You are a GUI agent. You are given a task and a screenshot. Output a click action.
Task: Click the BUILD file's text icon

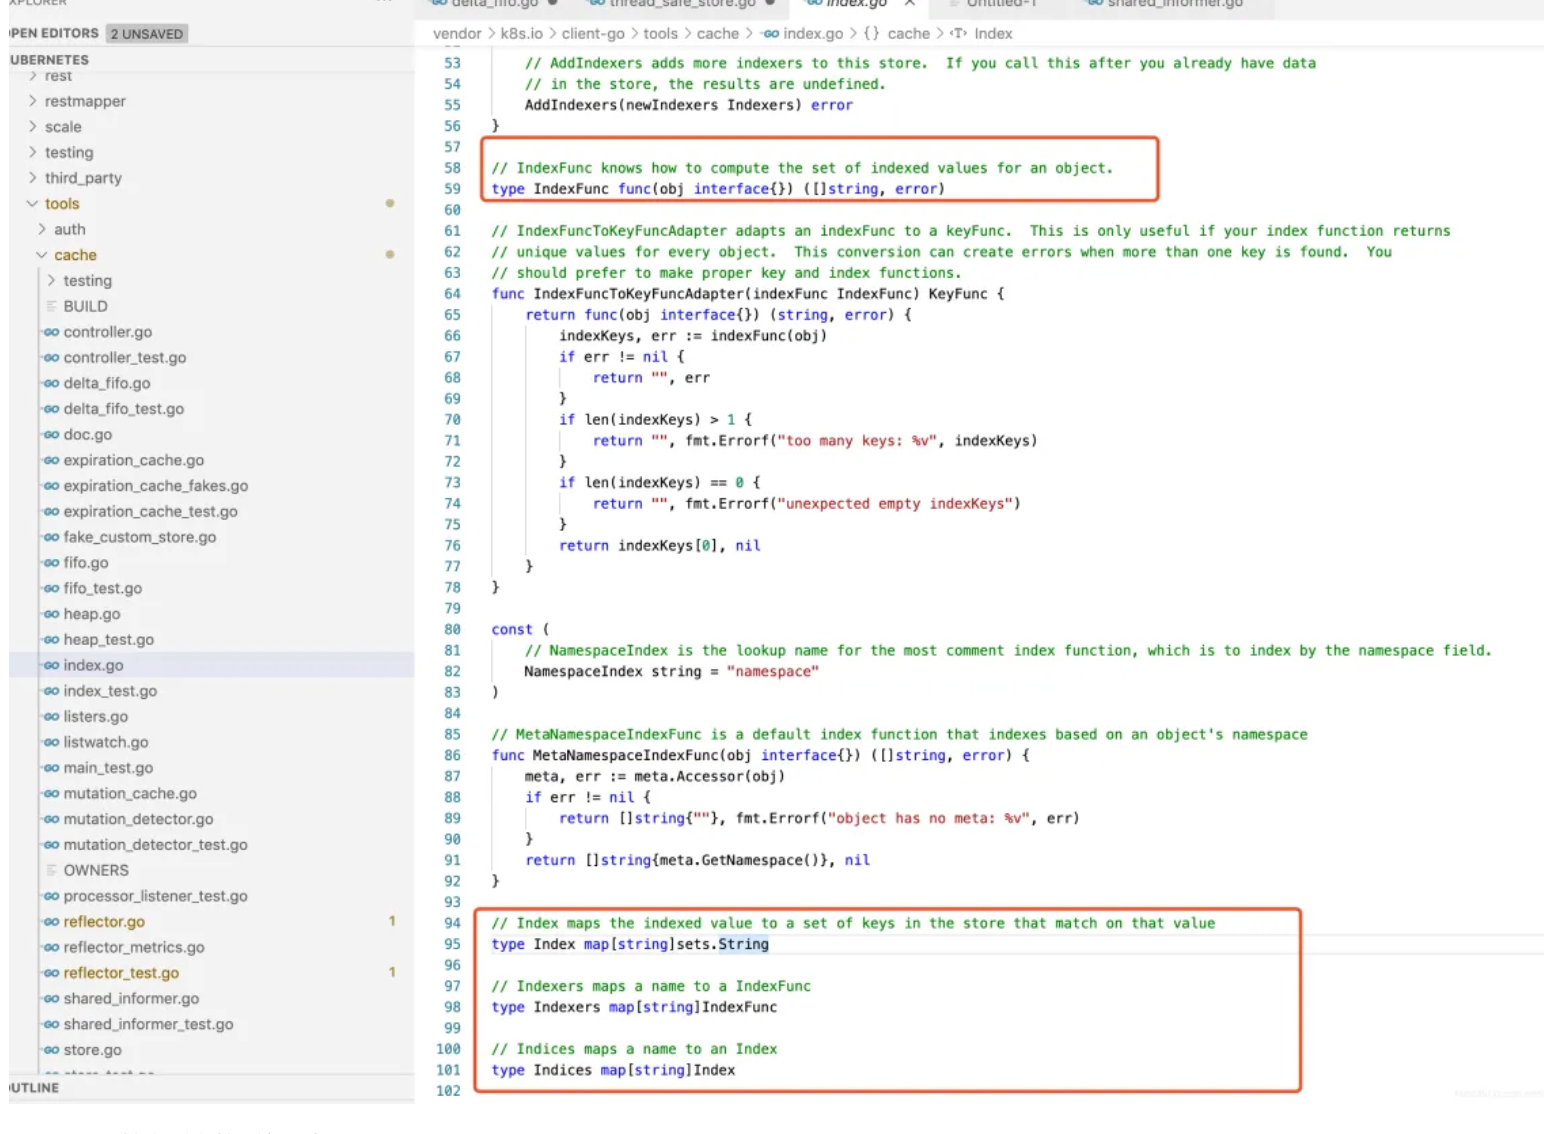(x=51, y=306)
